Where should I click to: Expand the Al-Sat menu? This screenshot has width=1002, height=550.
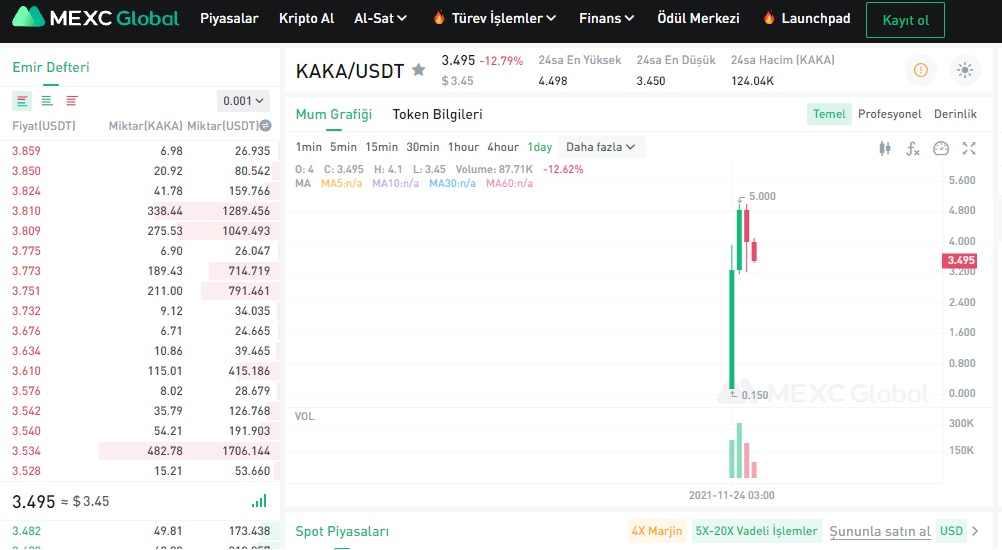click(380, 19)
